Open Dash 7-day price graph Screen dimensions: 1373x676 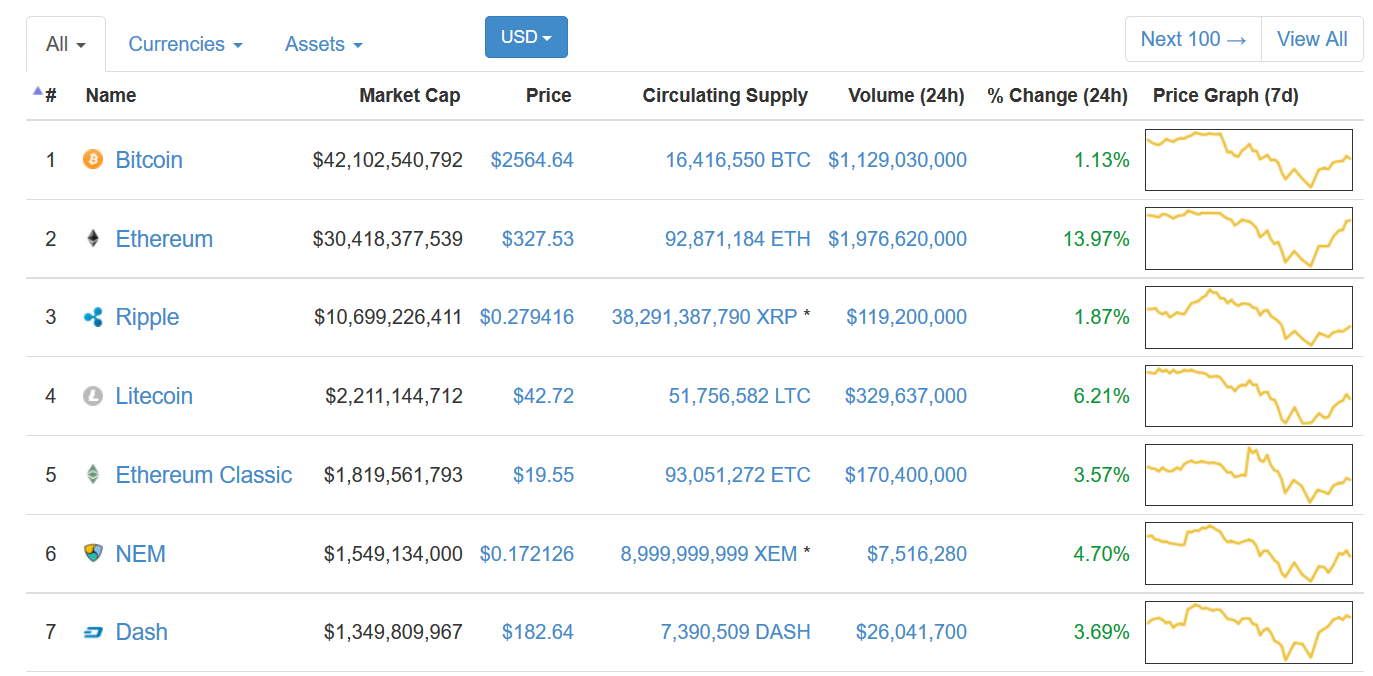point(1249,633)
